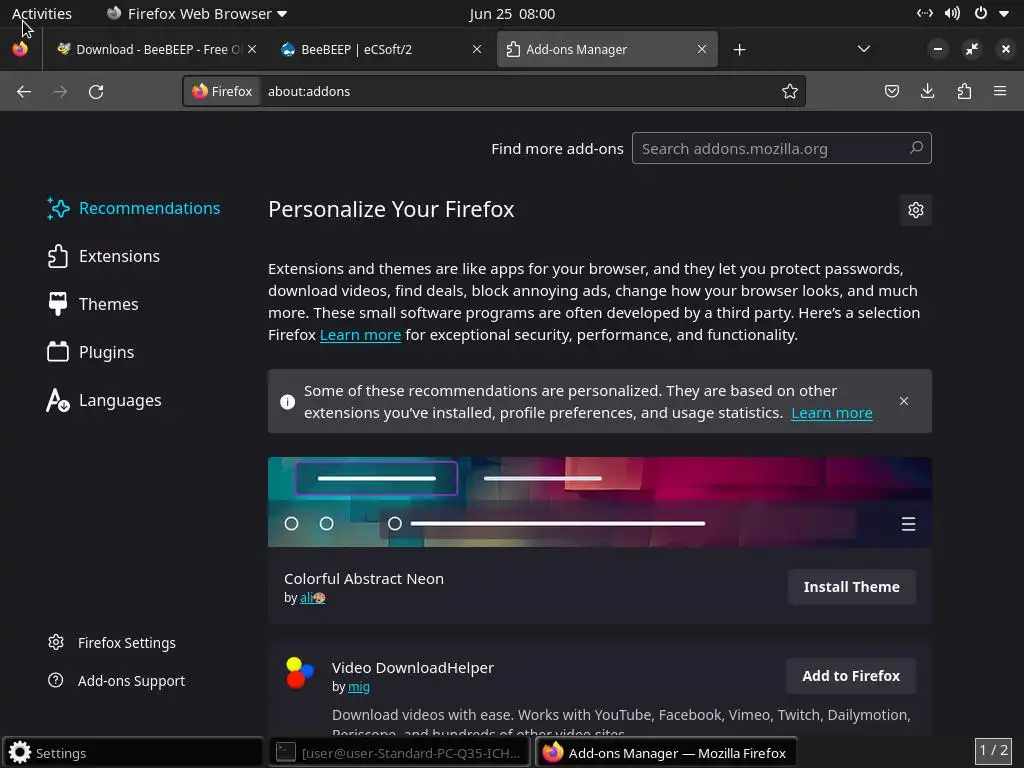
Task: Open extension author mig link
Action: [359, 687]
